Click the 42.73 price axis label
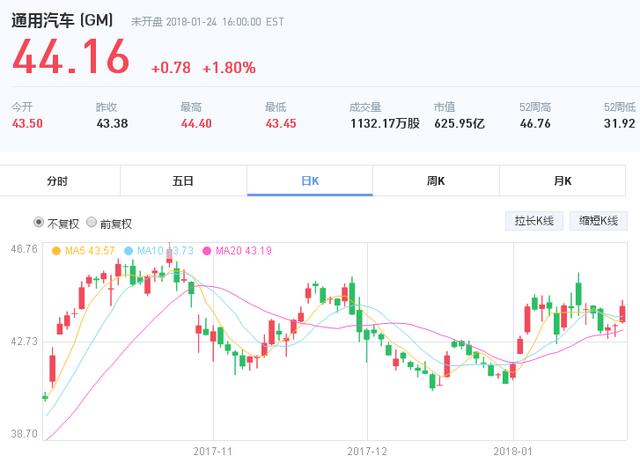The width and height of the screenshot is (640, 456). pyautogui.click(x=24, y=341)
